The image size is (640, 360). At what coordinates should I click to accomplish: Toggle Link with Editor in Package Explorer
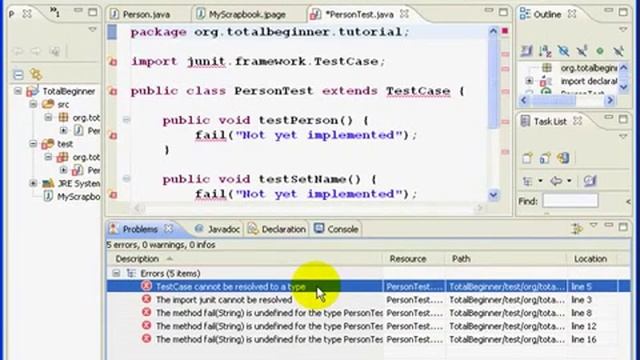(x=36, y=74)
